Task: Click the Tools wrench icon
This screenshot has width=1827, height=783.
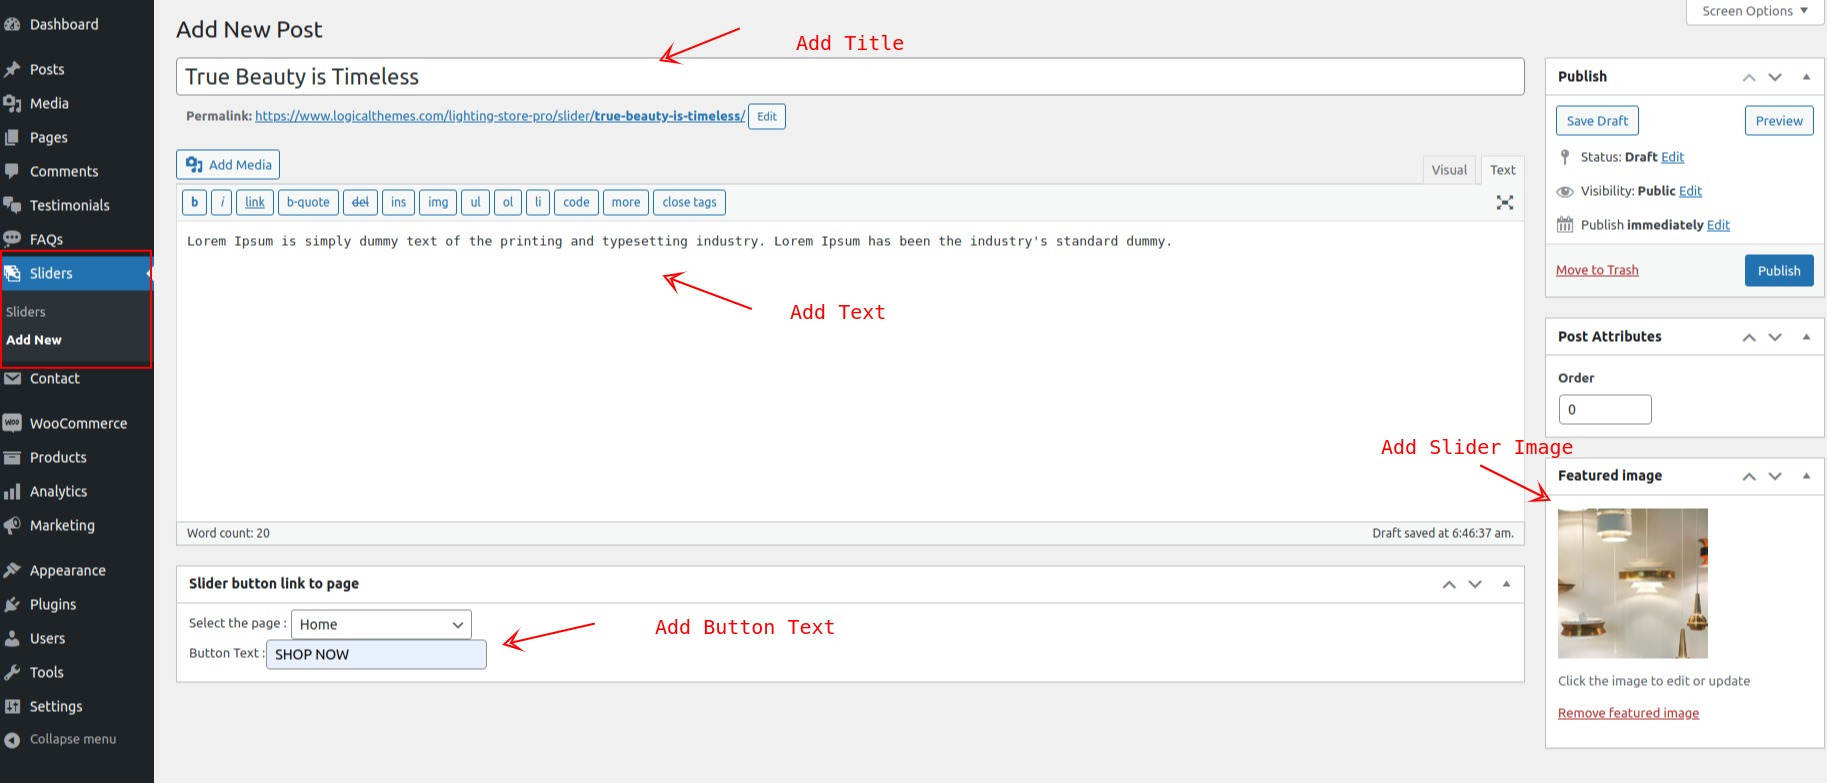Action: point(12,672)
